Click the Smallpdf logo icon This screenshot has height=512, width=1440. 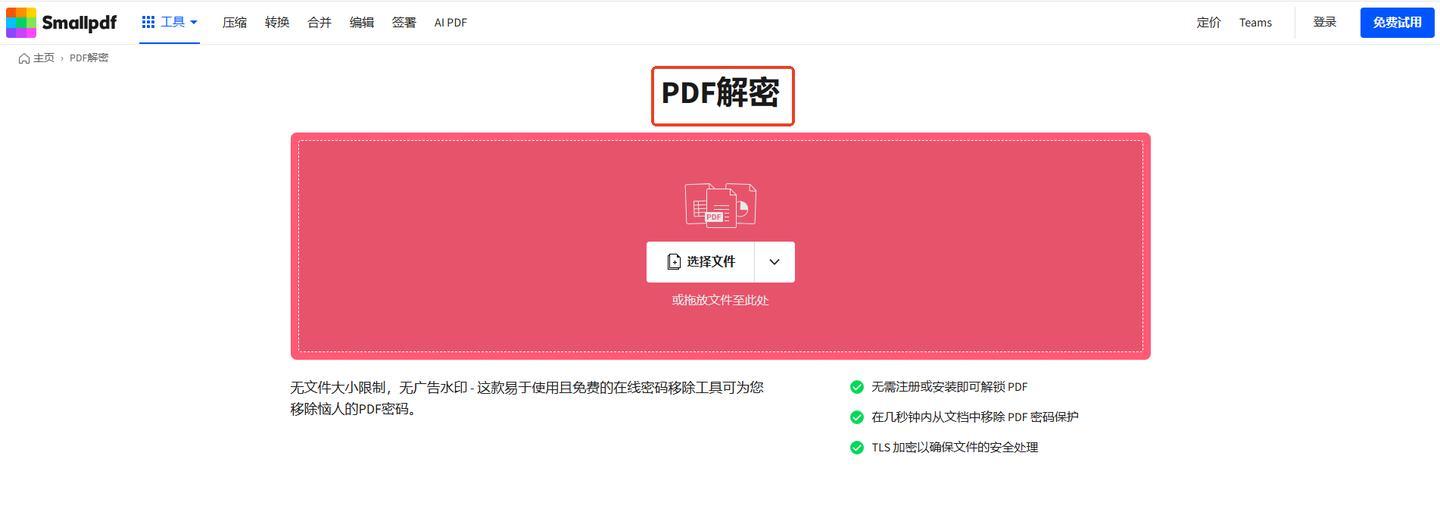click(x=21, y=22)
